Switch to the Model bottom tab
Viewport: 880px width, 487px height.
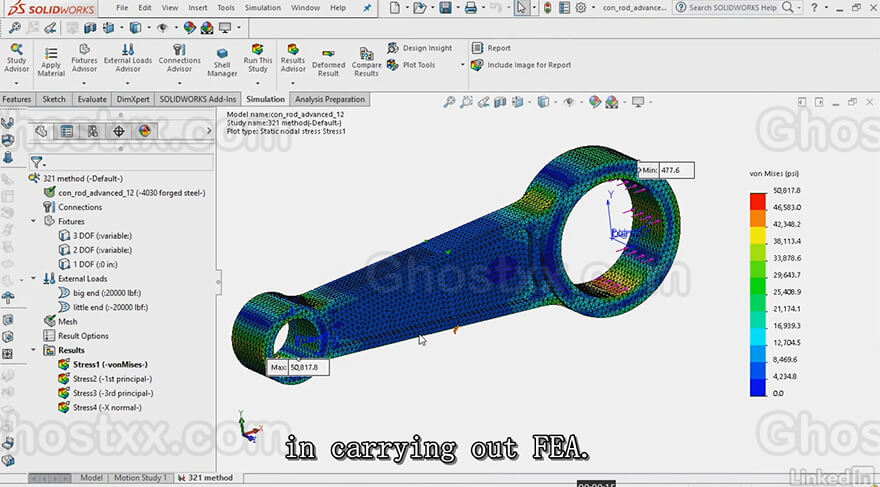(91, 477)
